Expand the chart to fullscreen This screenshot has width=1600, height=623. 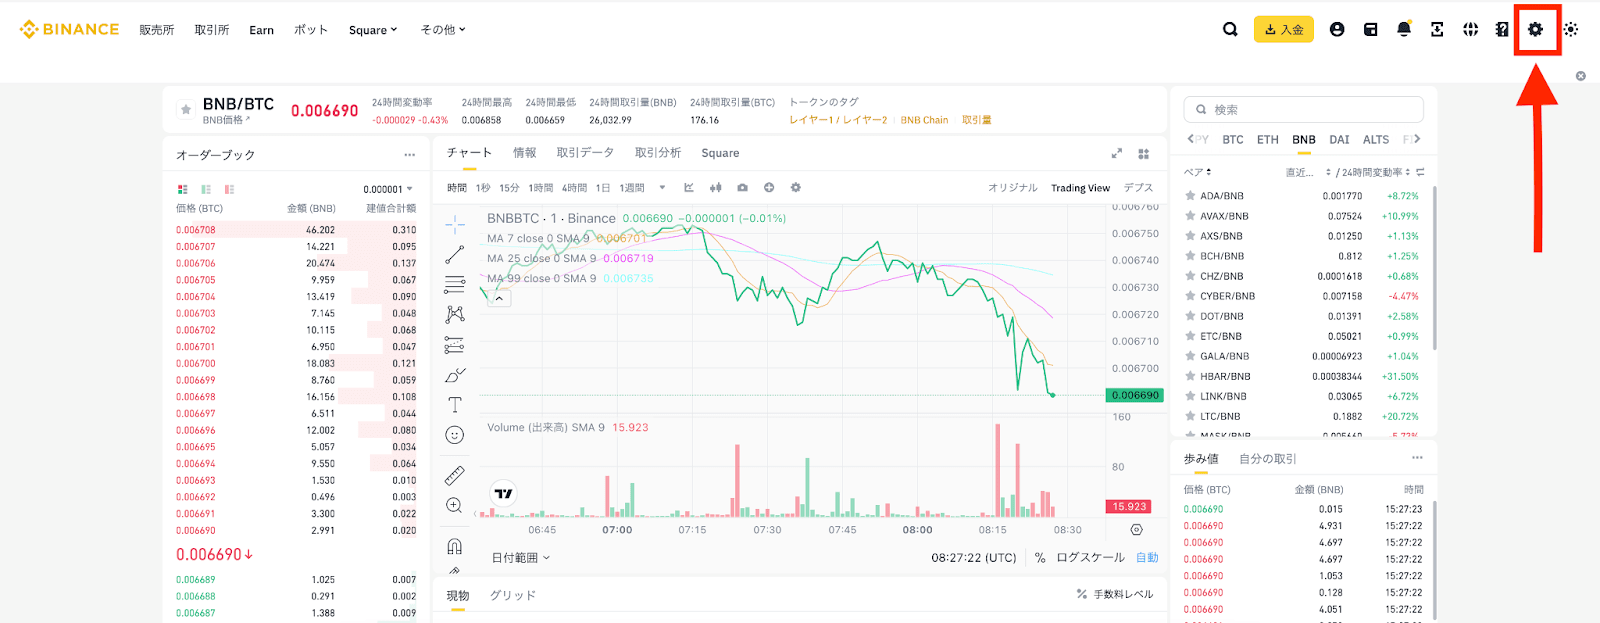pos(1117,154)
